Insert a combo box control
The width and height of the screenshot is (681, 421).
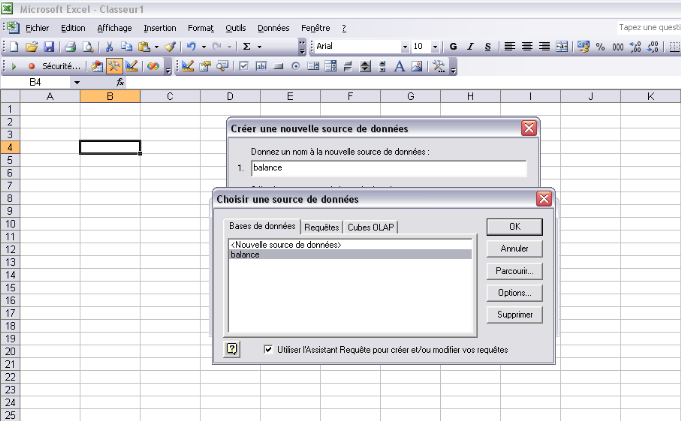click(x=331, y=66)
